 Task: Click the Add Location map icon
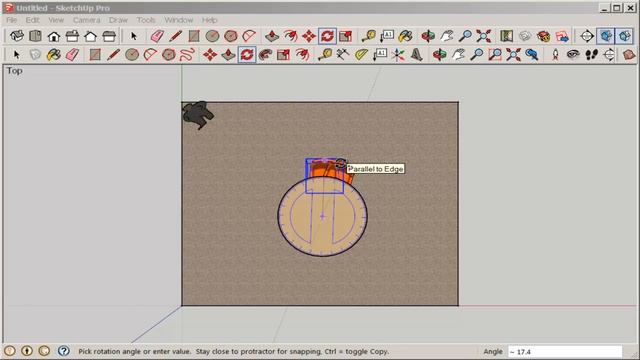506,36
